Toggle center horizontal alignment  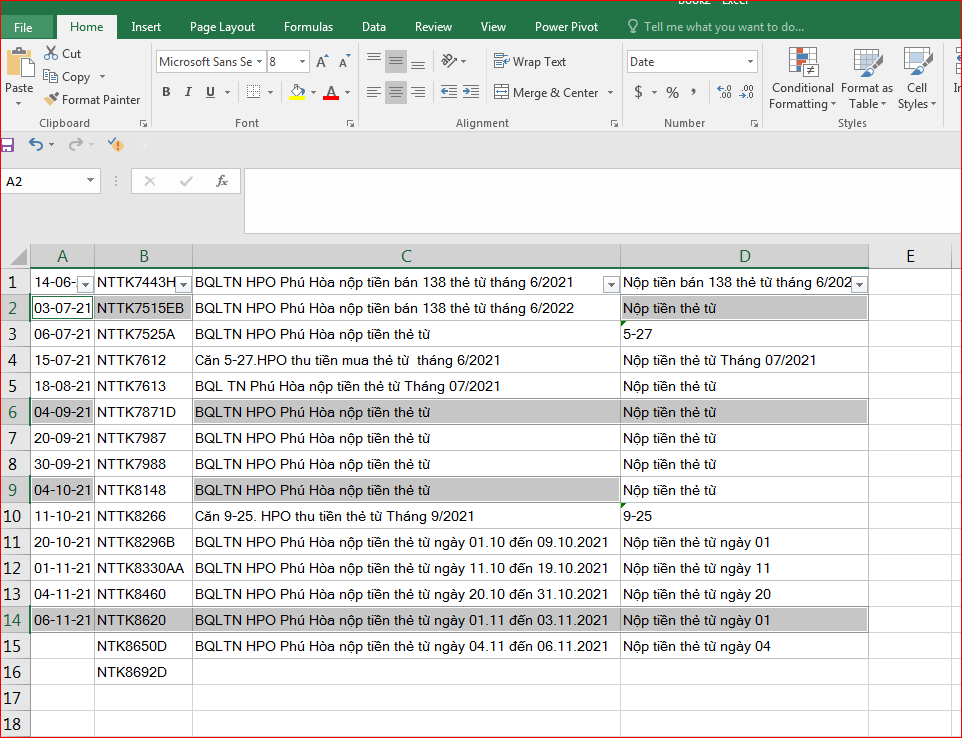(x=396, y=92)
